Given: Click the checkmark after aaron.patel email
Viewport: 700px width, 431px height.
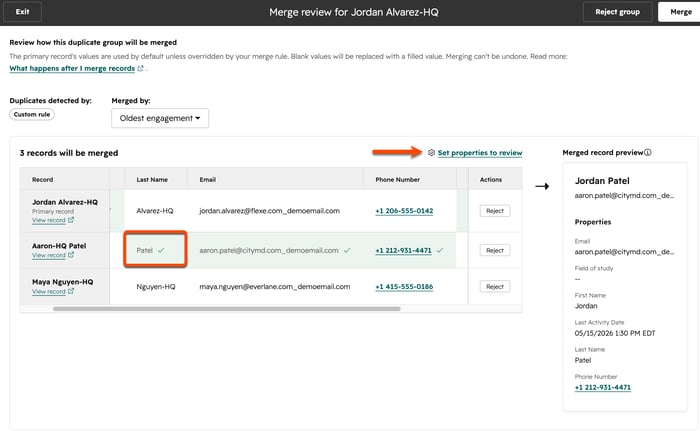Looking at the screenshot, I should click(347, 251).
